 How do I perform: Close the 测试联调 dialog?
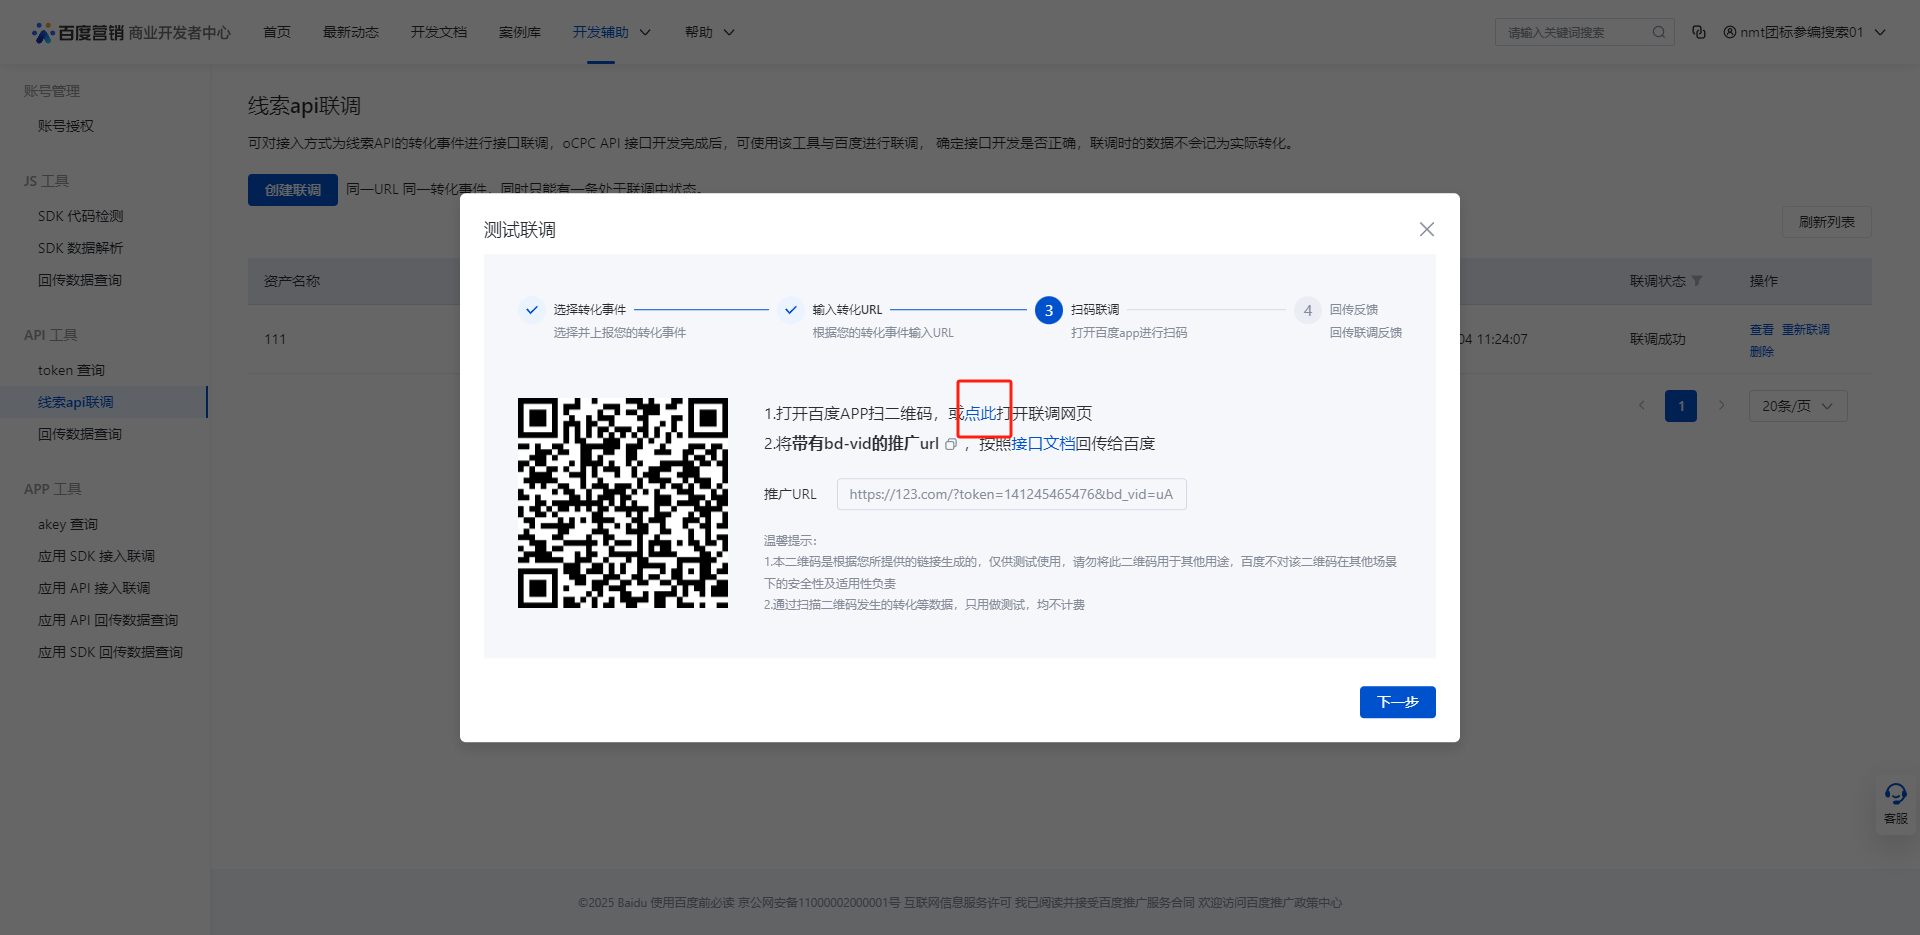(x=1426, y=229)
